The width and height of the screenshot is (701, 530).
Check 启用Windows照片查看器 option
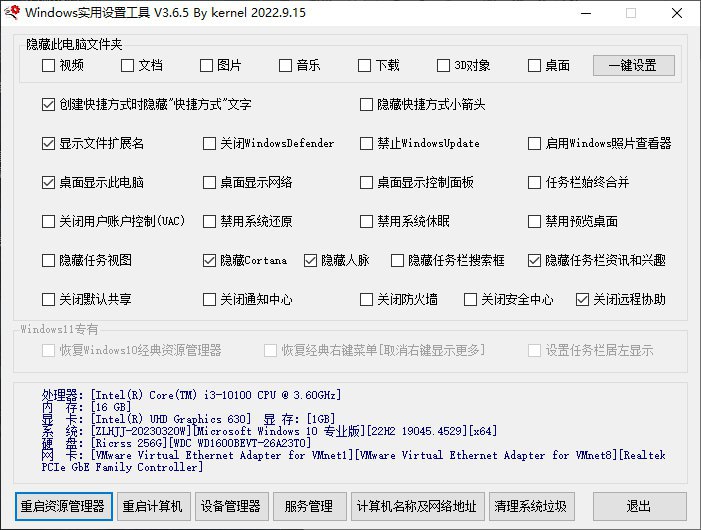(x=535, y=143)
